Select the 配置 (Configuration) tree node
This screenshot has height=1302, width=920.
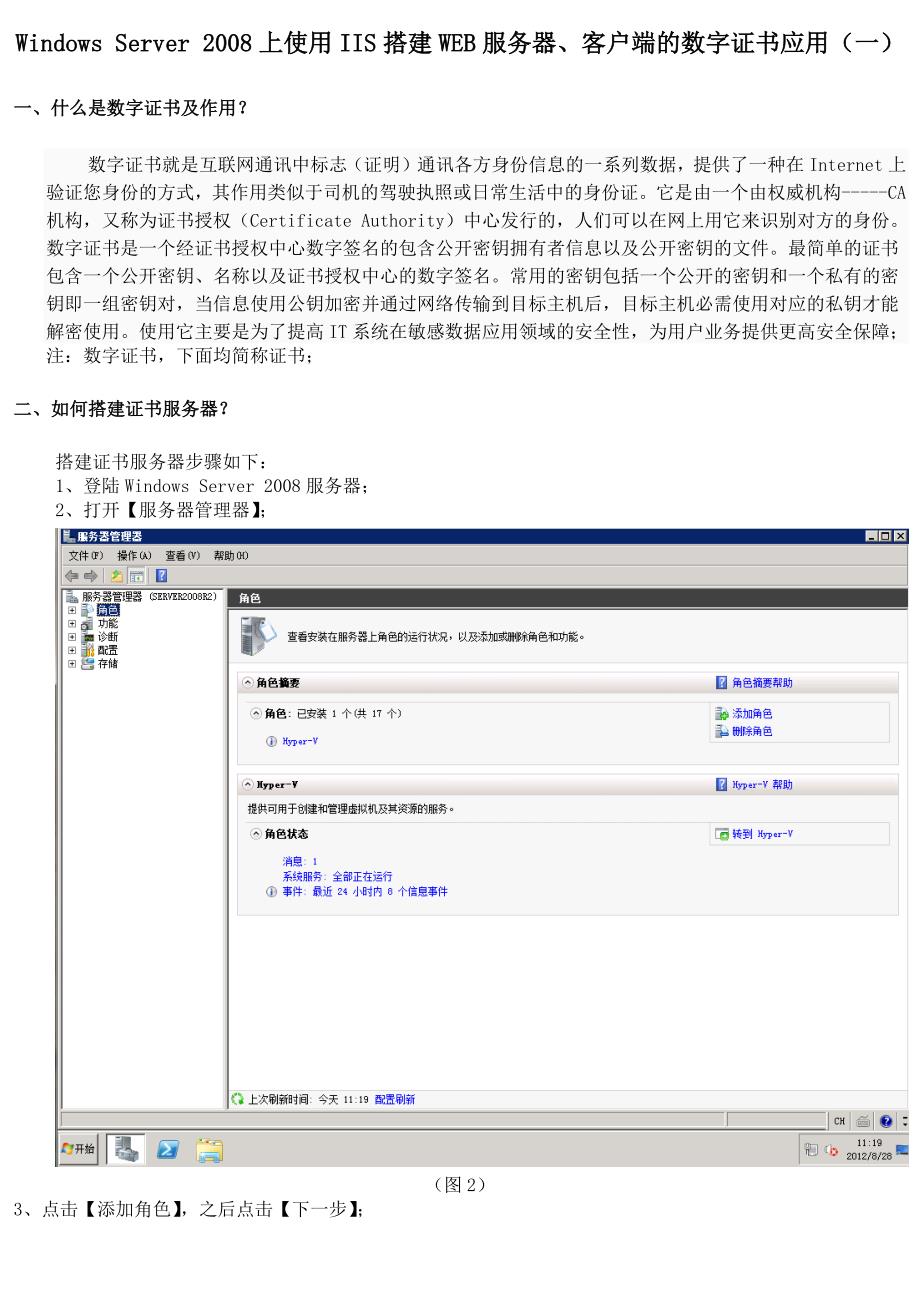(x=107, y=649)
